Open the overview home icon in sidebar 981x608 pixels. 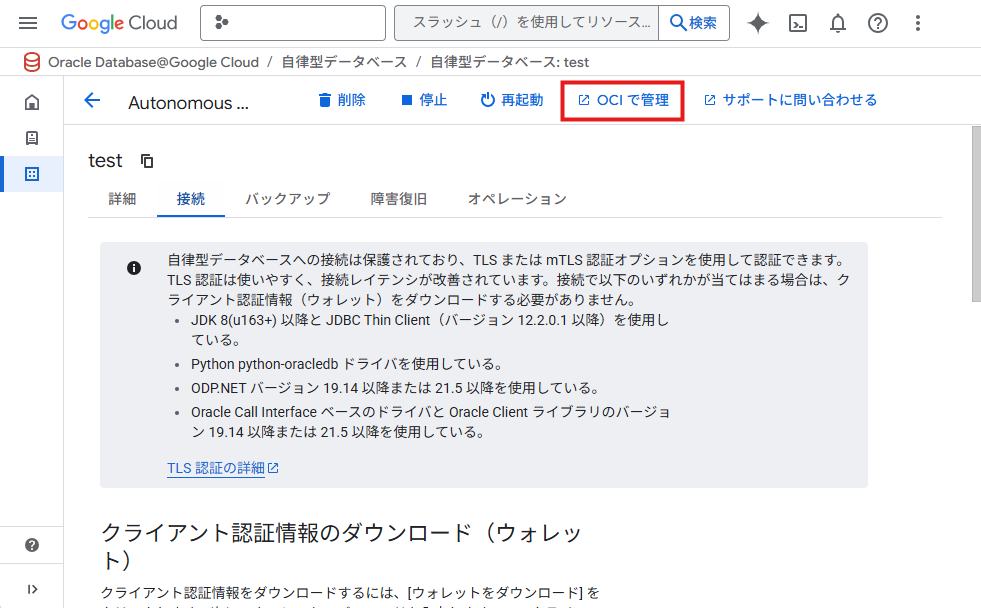(32, 102)
